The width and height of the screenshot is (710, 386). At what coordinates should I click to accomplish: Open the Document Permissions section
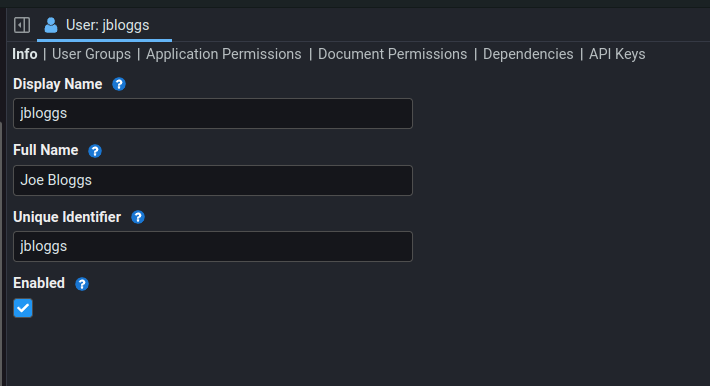pyautogui.click(x=392, y=54)
